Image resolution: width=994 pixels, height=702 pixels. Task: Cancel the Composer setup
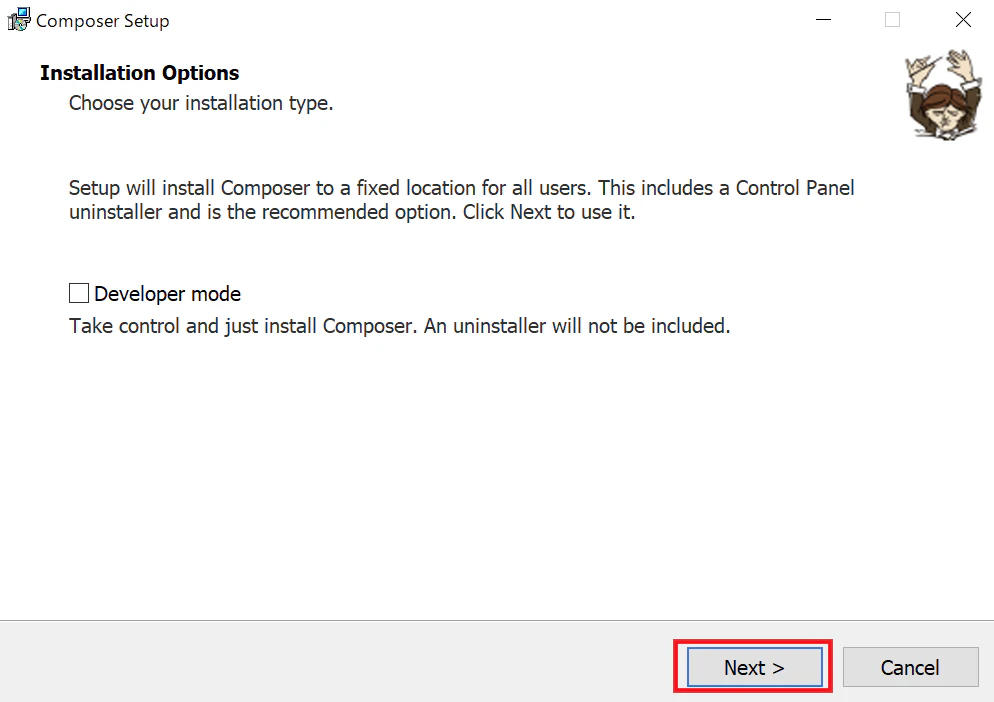pos(909,667)
